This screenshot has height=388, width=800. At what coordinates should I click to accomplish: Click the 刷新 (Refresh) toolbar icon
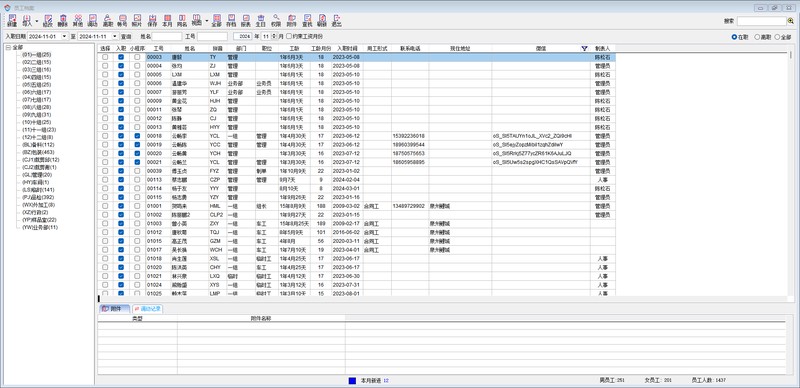click(x=321, y=20)
